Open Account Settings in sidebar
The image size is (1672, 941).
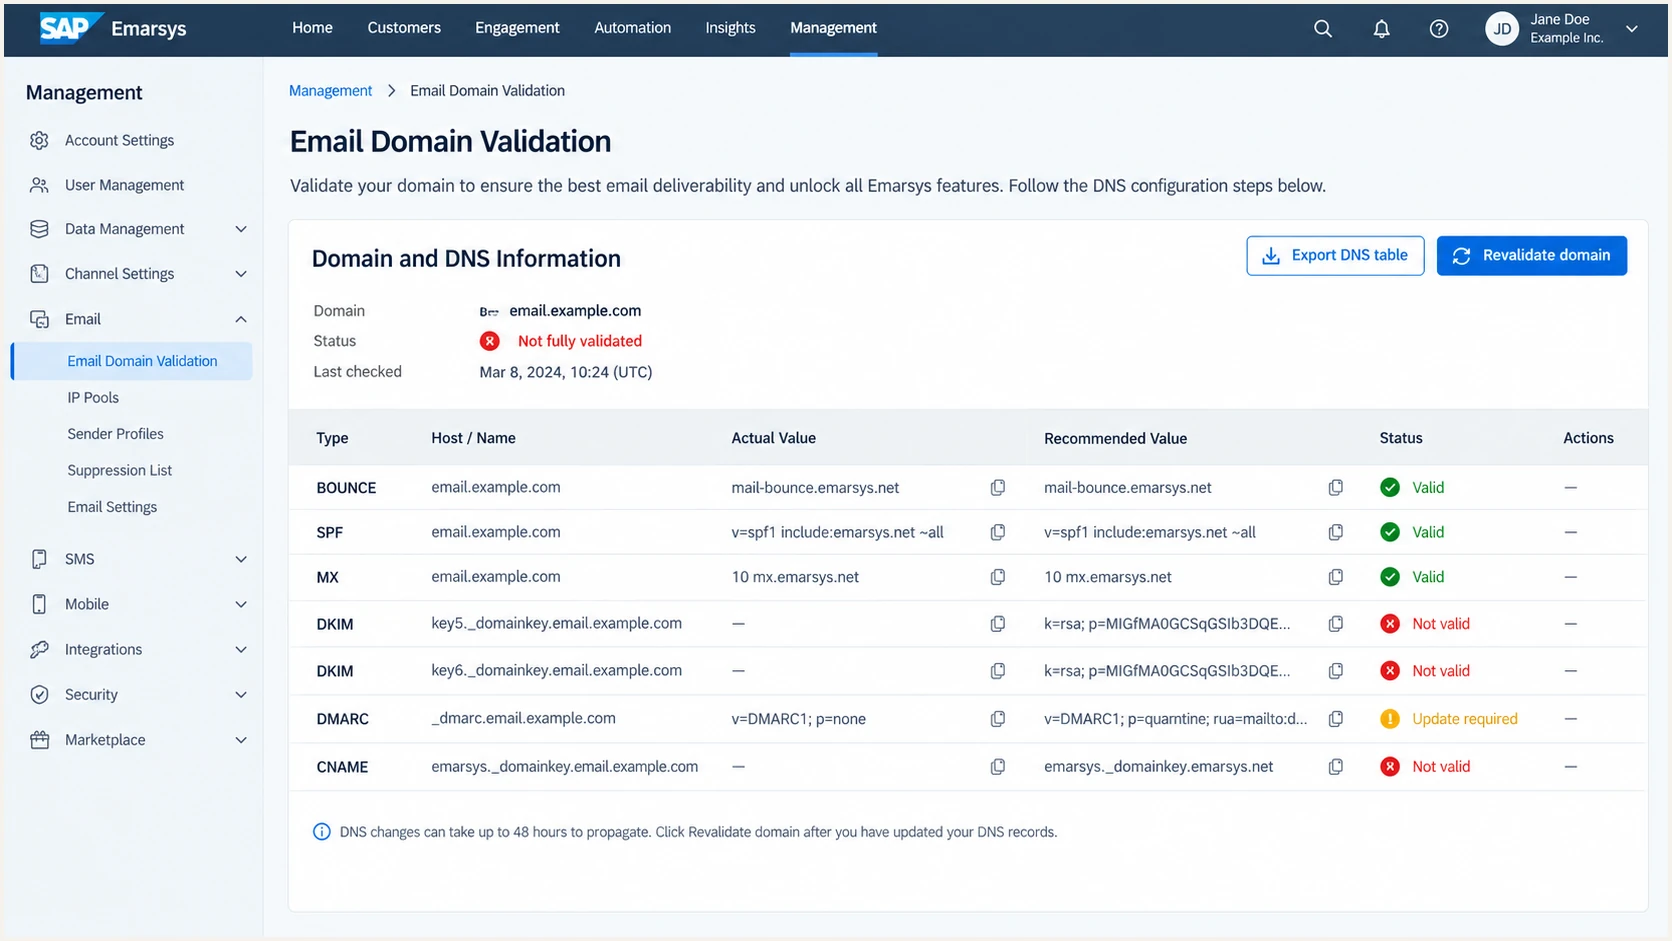tap(119, 141)
